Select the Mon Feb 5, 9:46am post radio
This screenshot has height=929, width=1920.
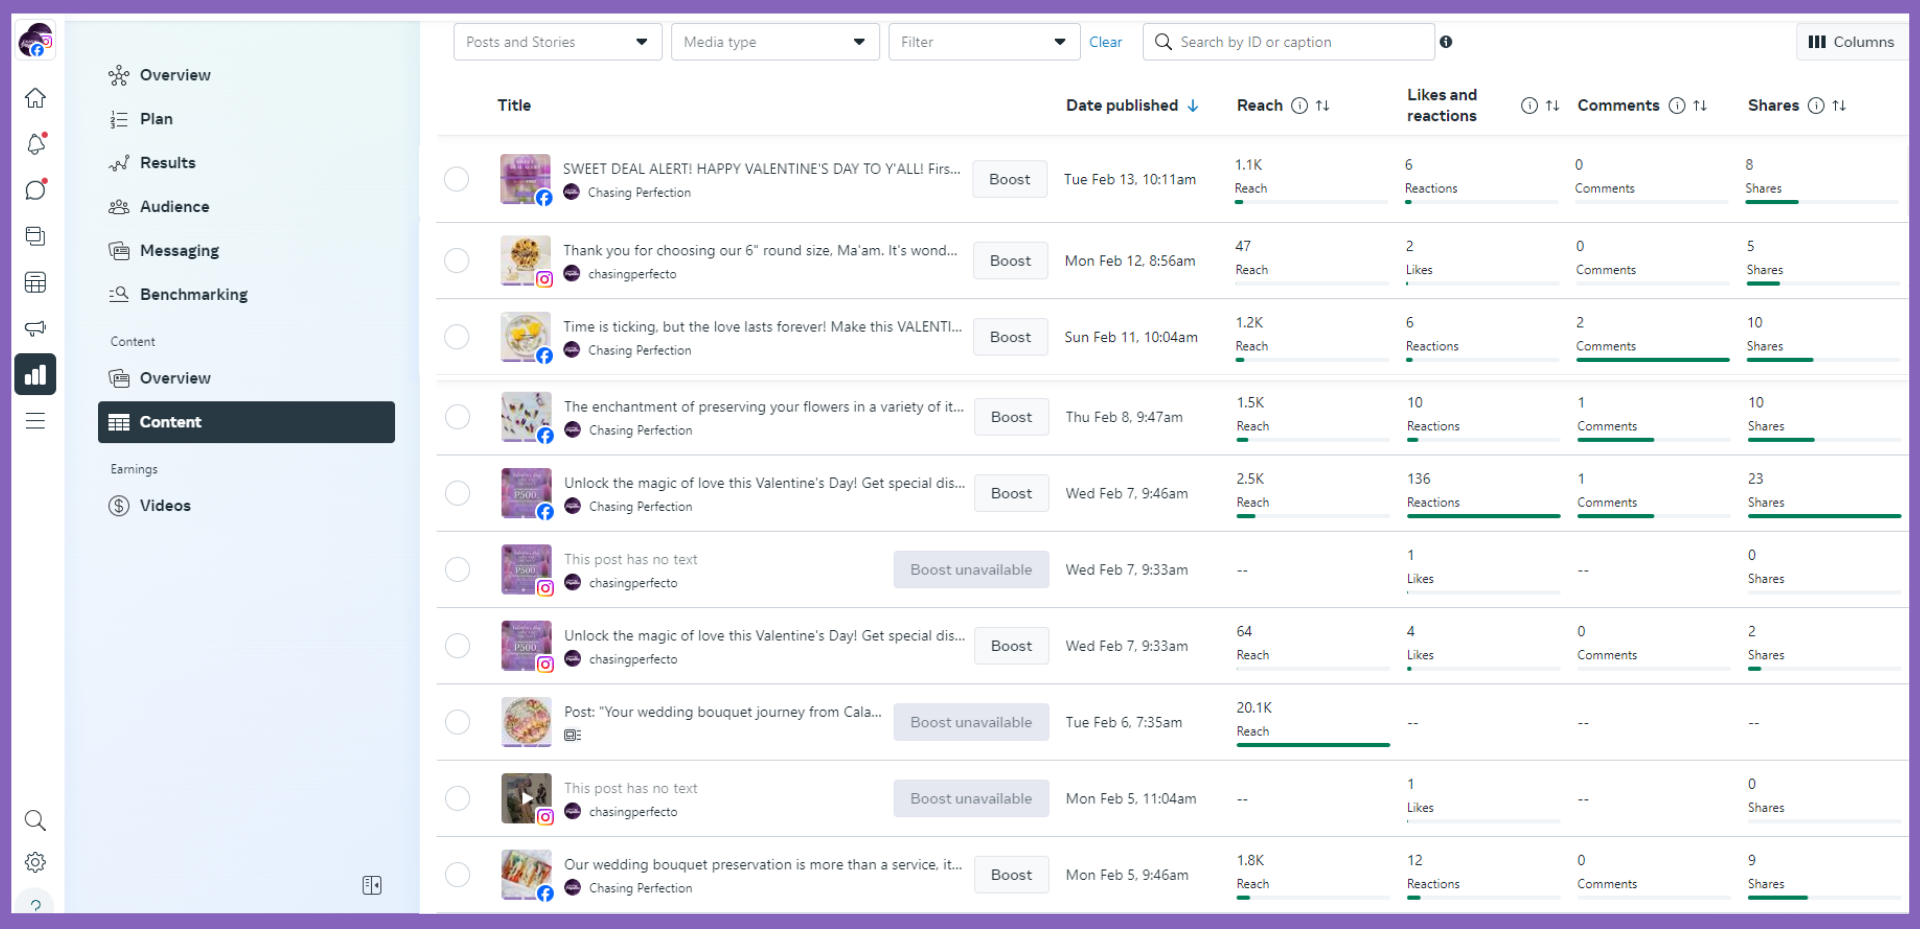457,874
